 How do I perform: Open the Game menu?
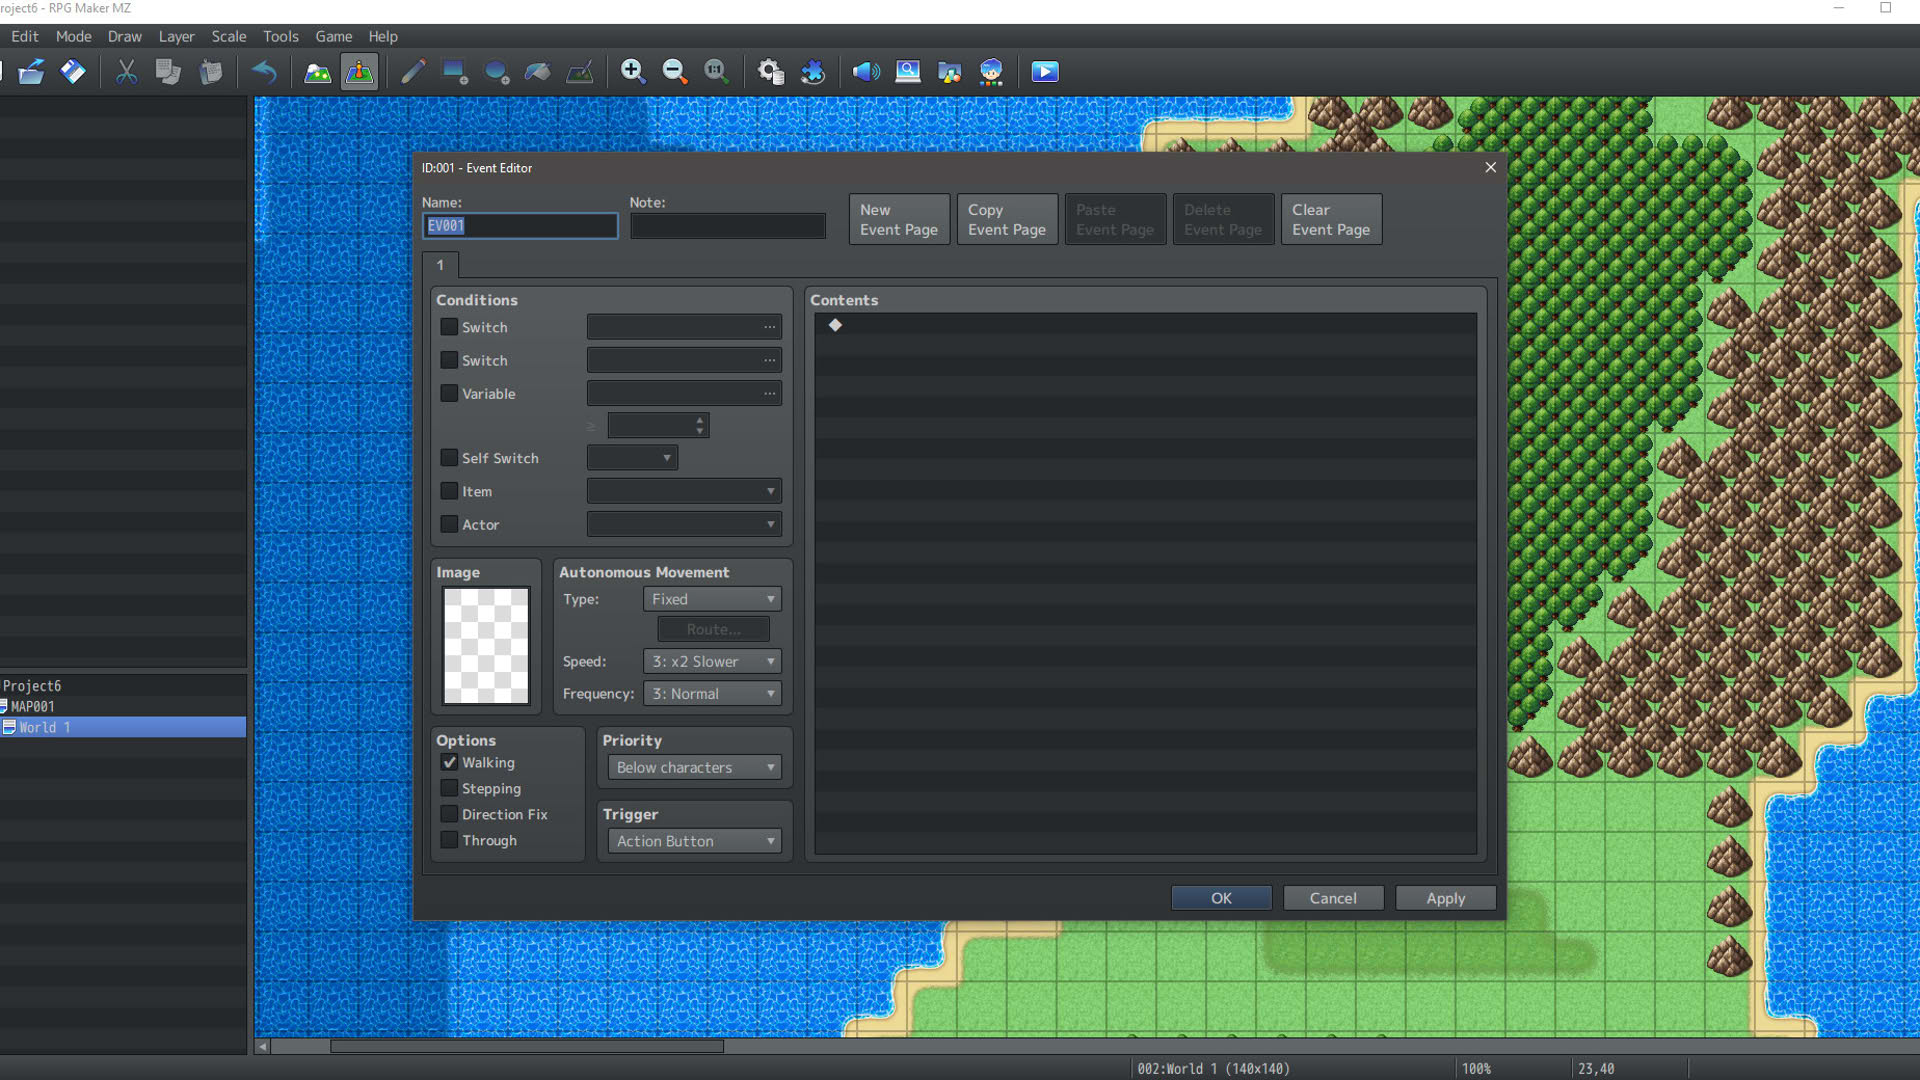pos(333,36)
